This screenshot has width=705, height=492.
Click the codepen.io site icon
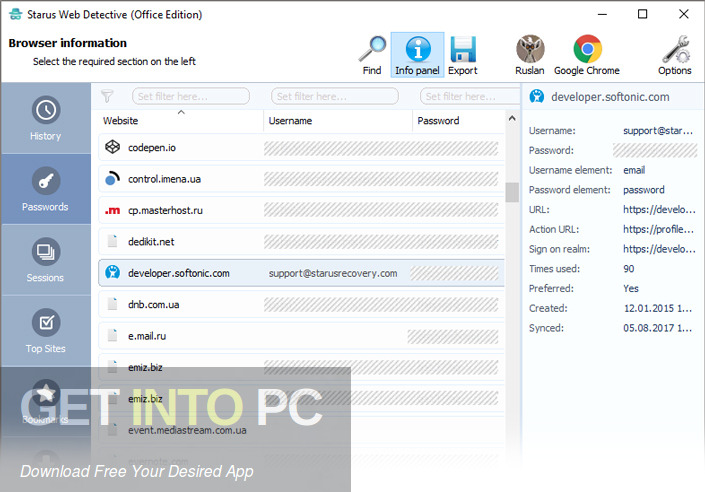coord(112,147)
